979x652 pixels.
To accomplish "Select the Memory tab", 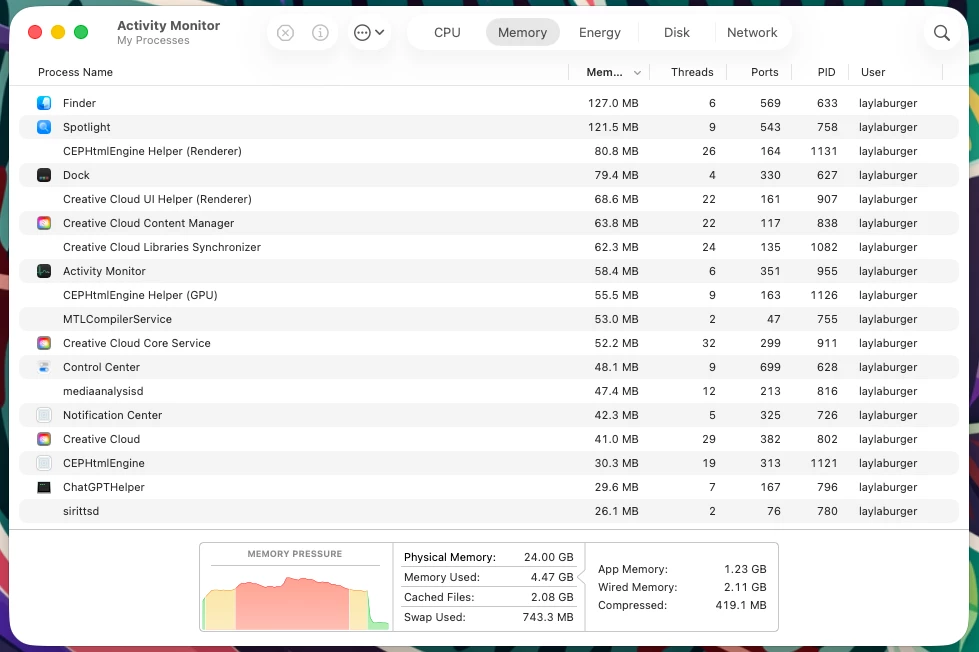I will click(x=522, y=32).
